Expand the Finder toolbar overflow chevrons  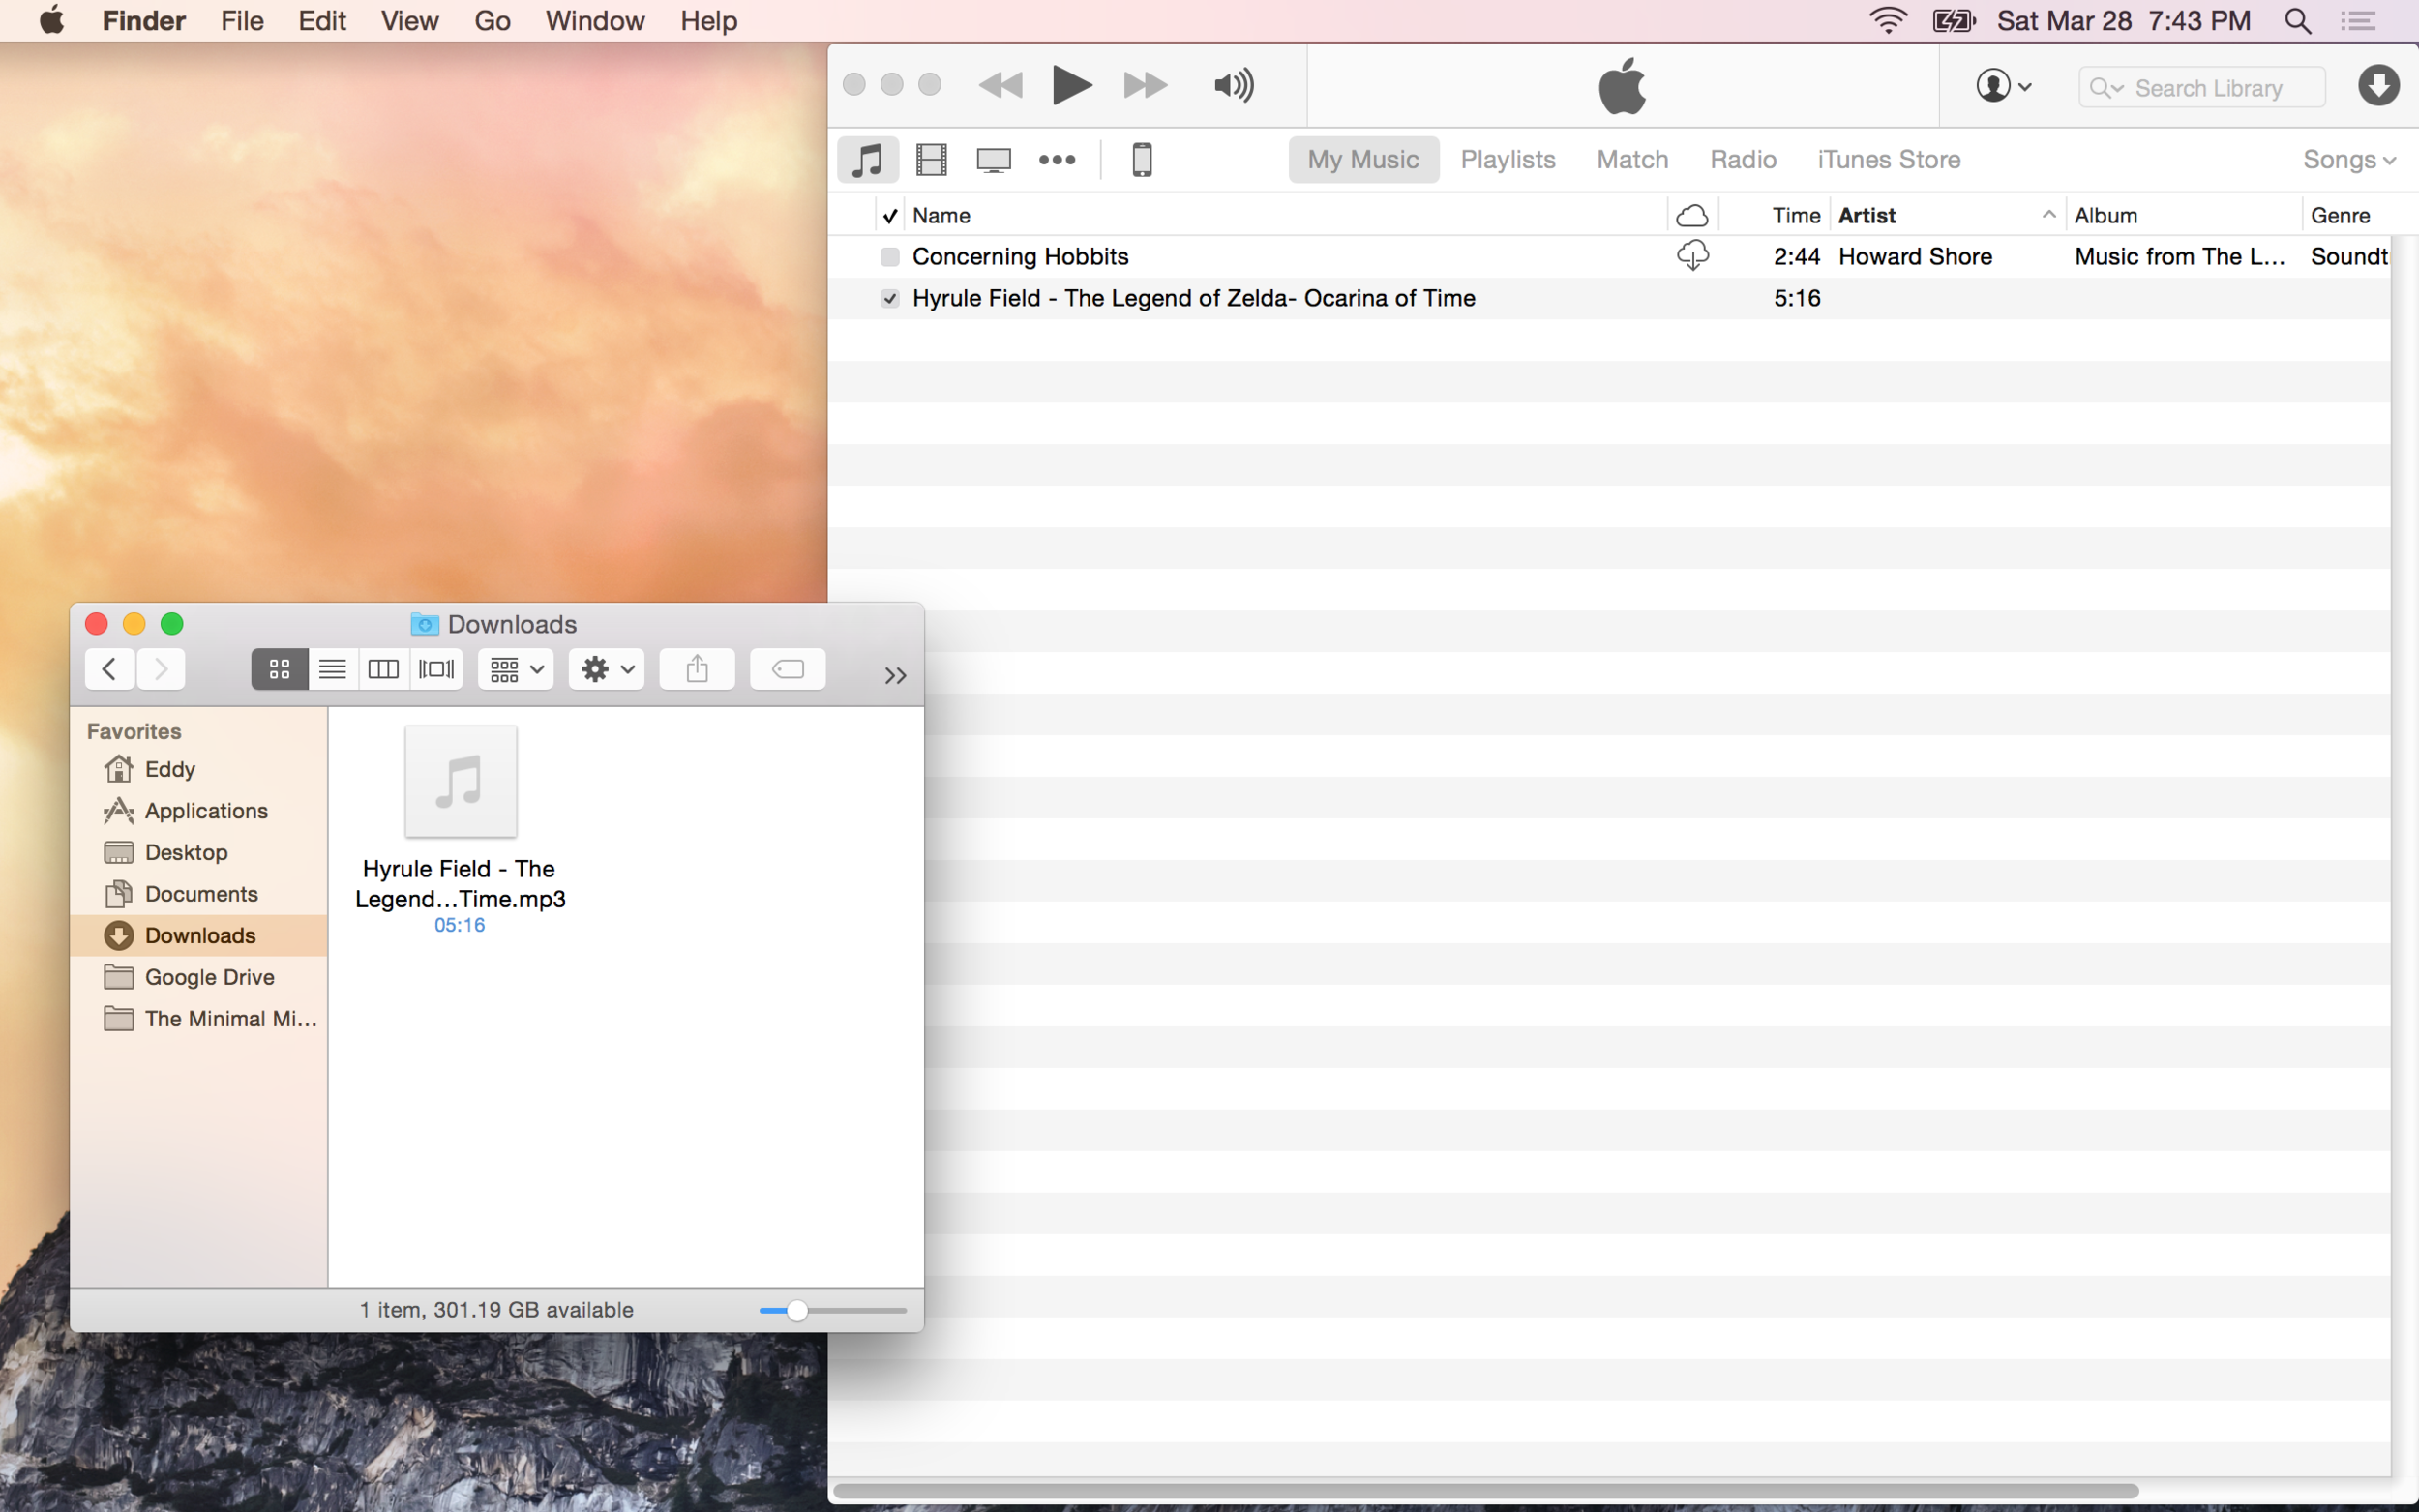[x=895, y=675]
